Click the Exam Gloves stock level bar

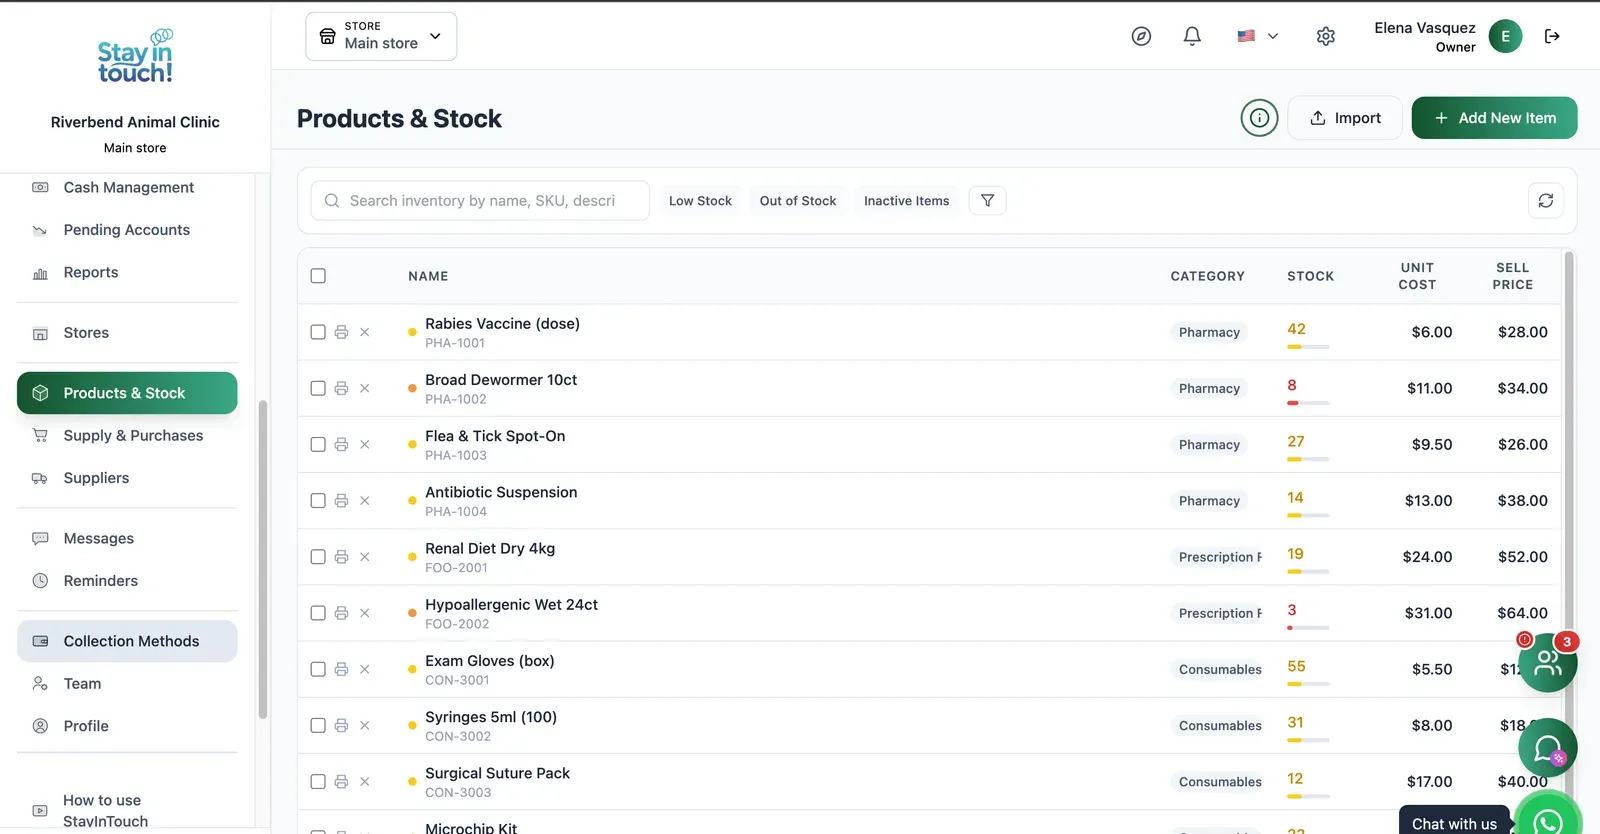pyautogui.click(x=1308, y=684)
